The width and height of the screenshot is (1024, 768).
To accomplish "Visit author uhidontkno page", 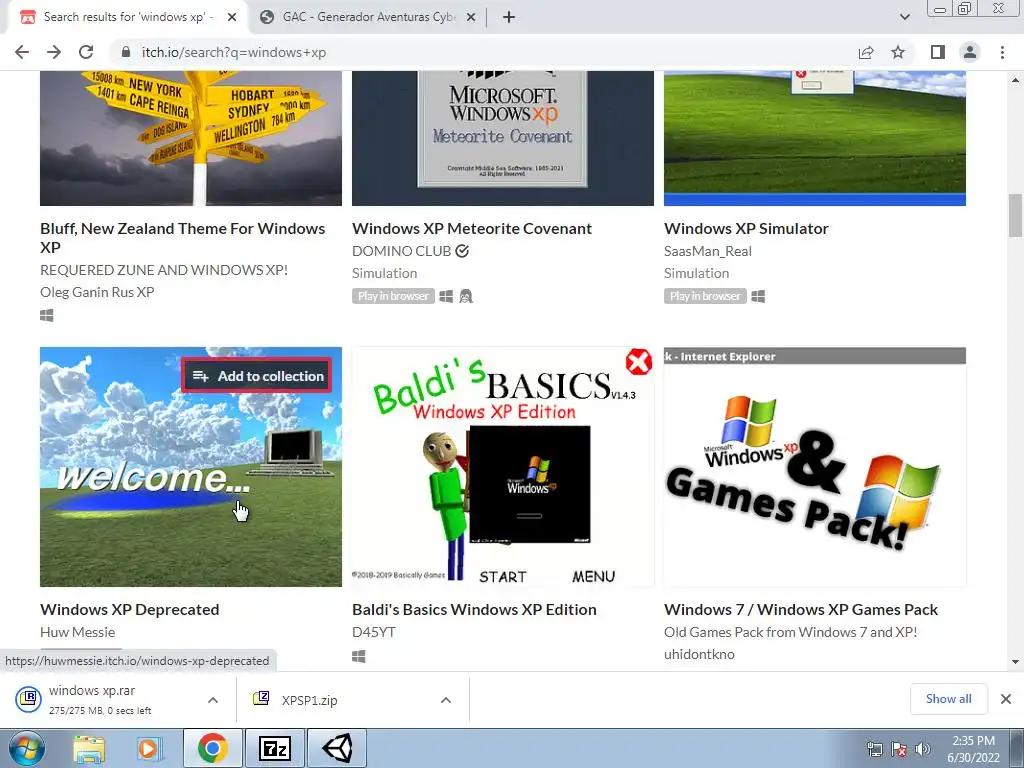I will point(699,654).
